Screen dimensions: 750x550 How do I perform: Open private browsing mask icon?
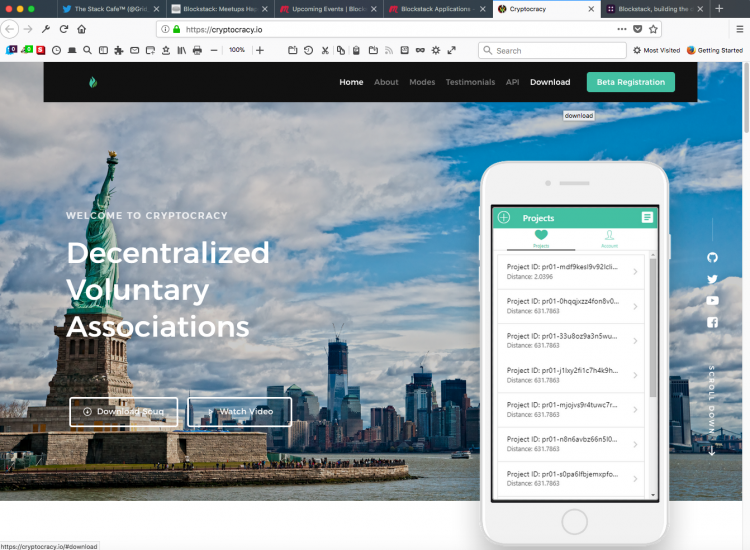(x=420, y=50)
